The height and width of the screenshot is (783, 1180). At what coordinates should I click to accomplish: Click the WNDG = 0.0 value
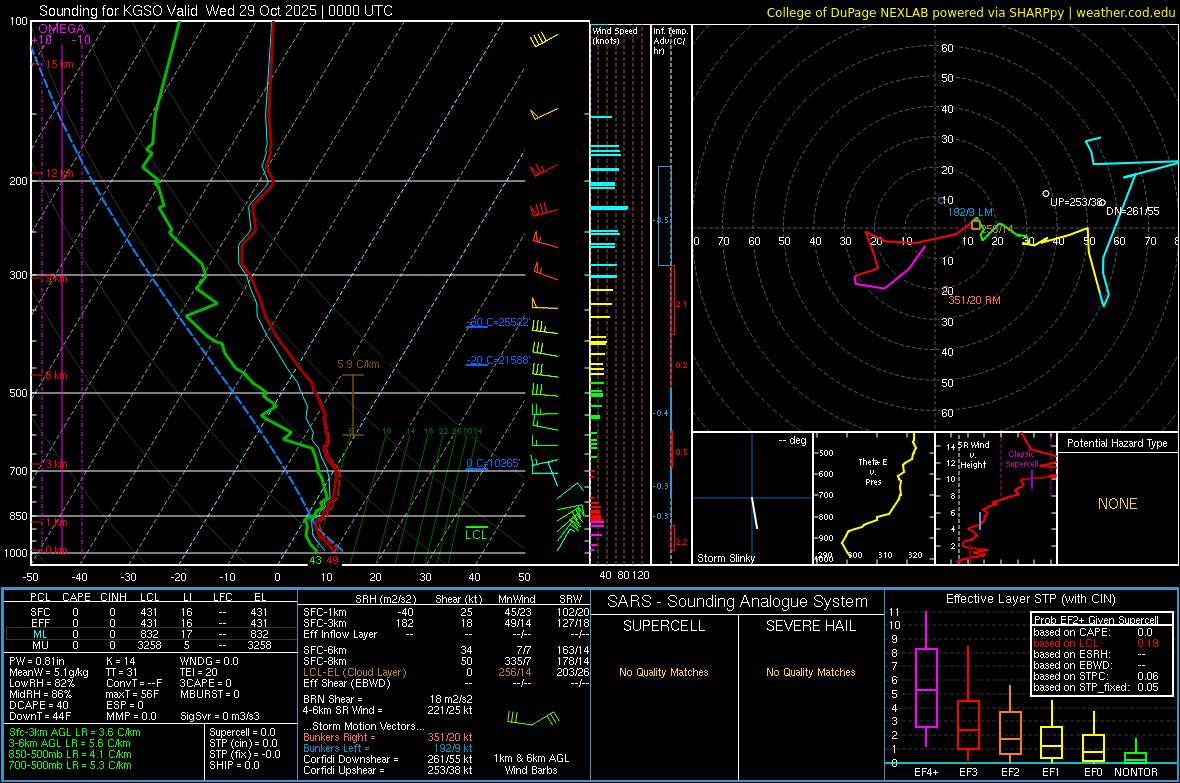point(209,661)
